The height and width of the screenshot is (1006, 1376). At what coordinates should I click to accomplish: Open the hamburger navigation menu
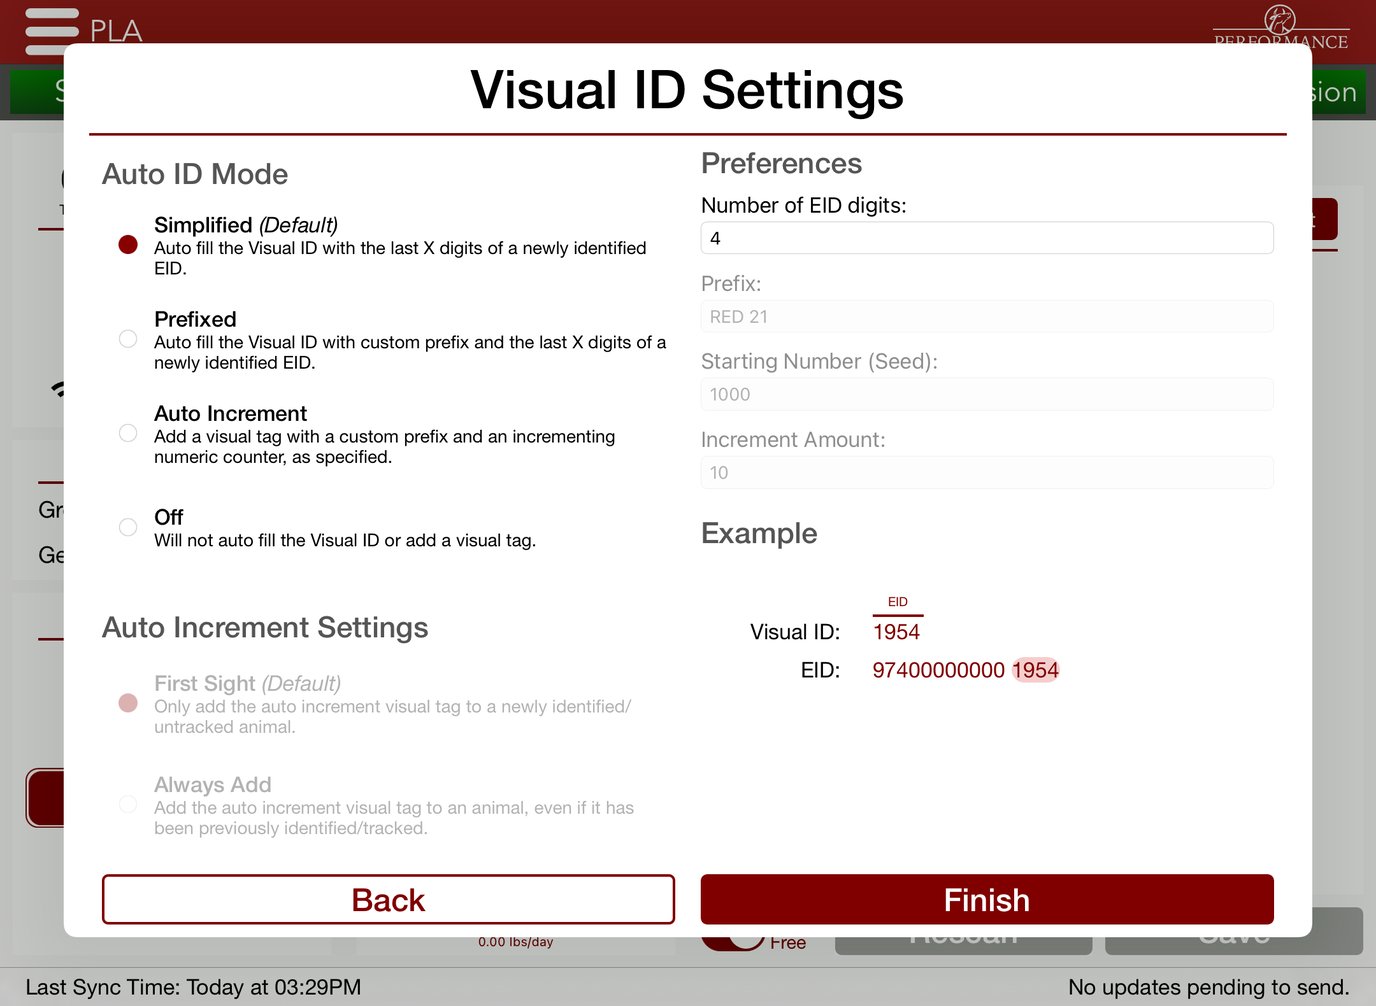click(x=51, y=31)
